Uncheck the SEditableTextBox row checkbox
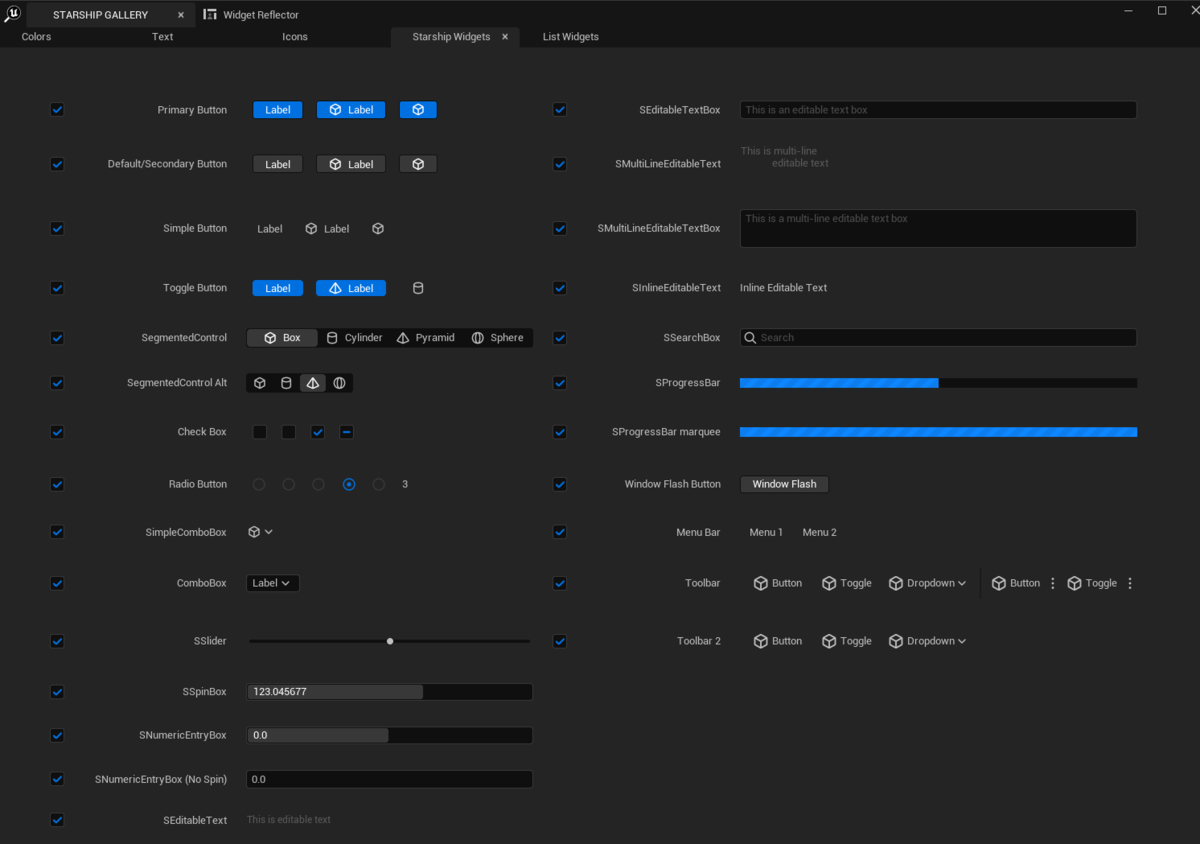Screen dimensions: 1200x844 click(560, 110)
